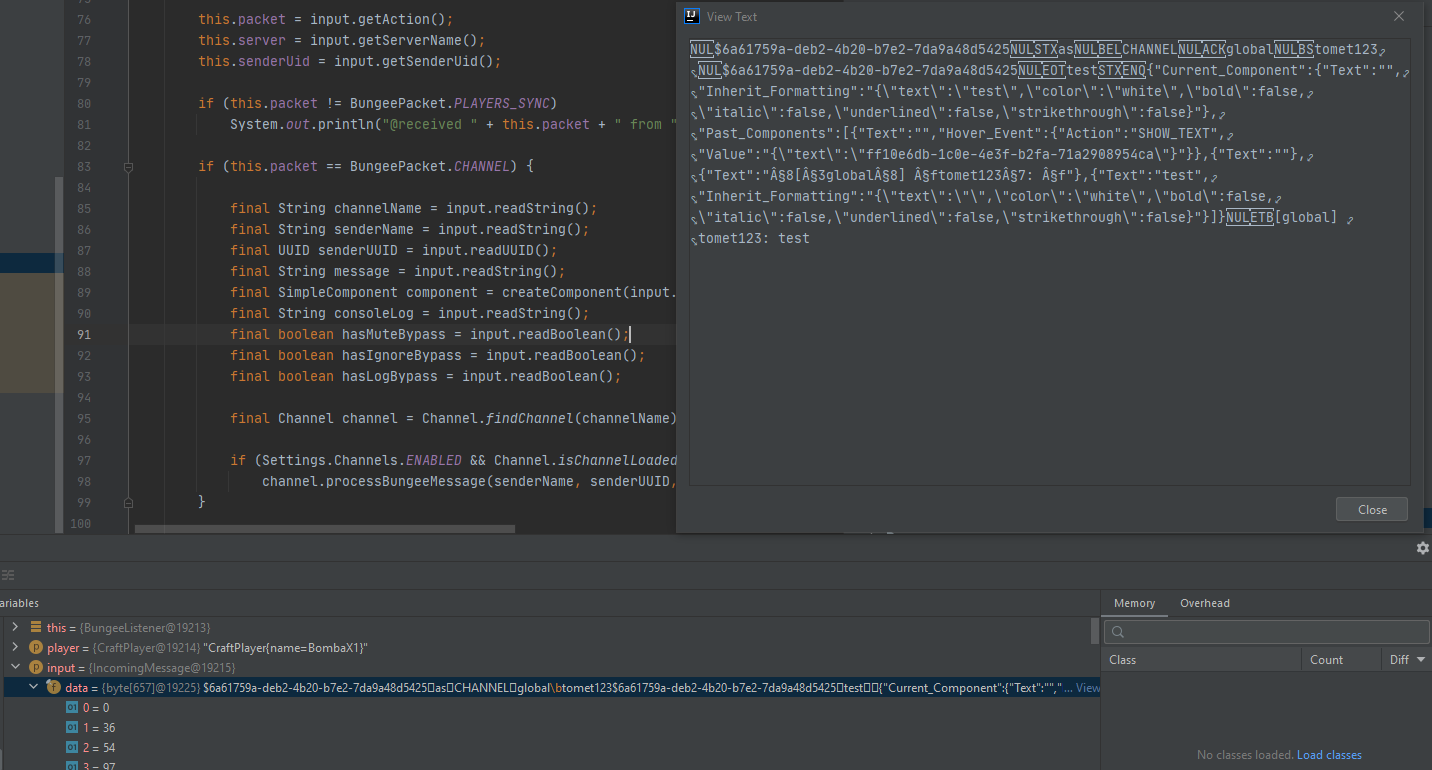Click the magnifier icon in Memory search field
This screenshot has width=1432, height=770.
pyautogui.click(x=1117, y=631)
